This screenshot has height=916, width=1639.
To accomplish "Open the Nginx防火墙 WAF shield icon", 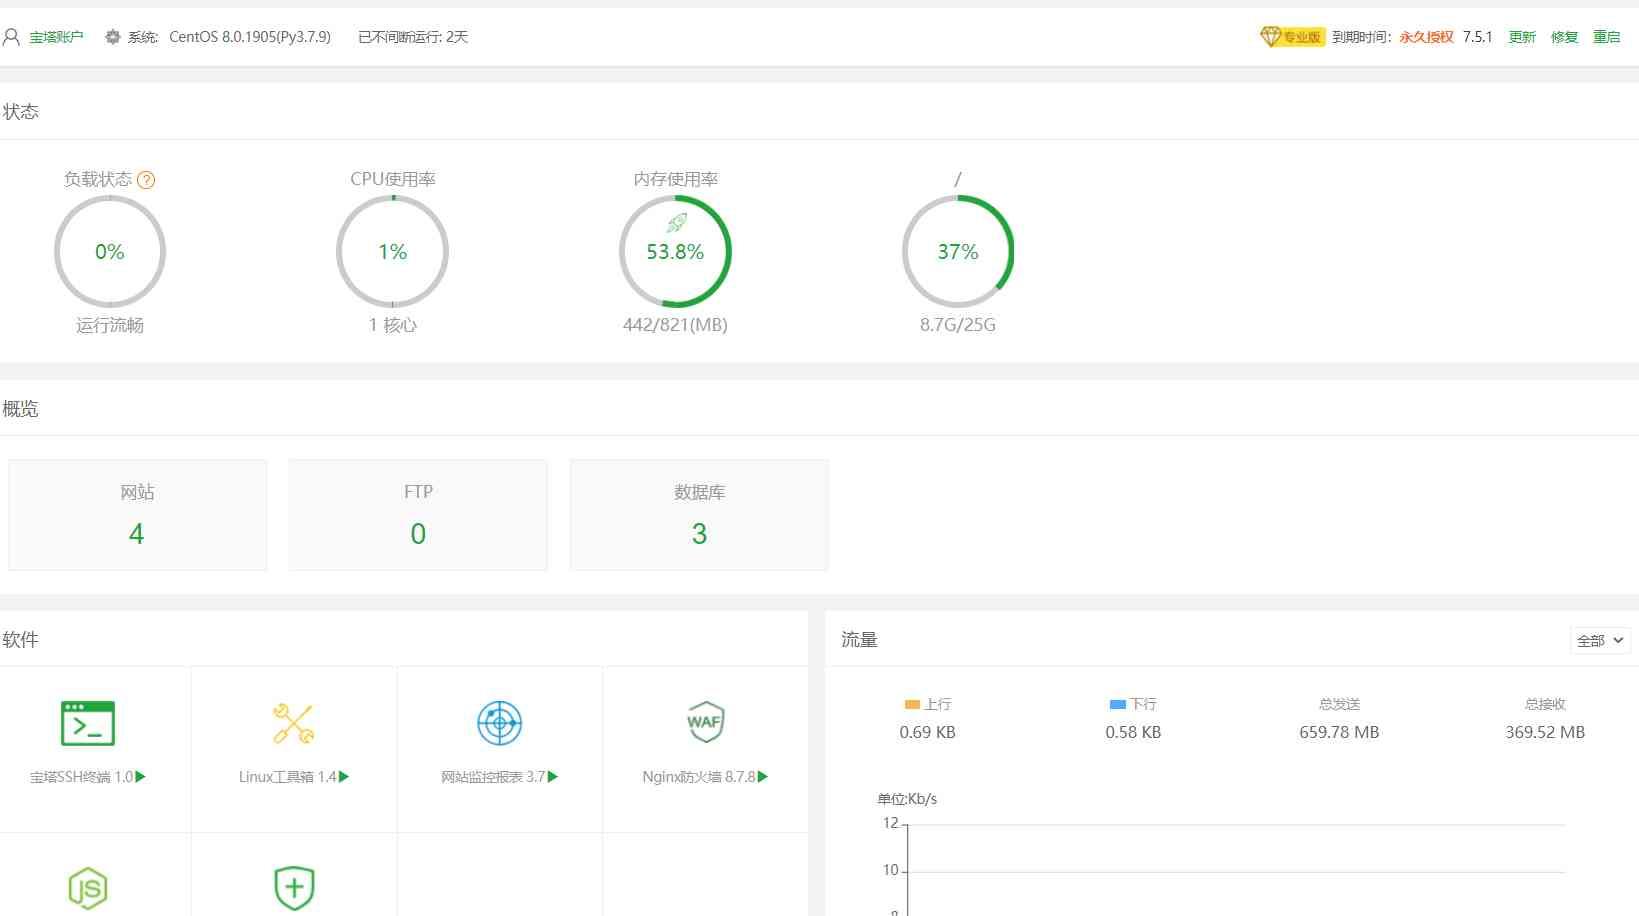I will (x=705, y=722).
